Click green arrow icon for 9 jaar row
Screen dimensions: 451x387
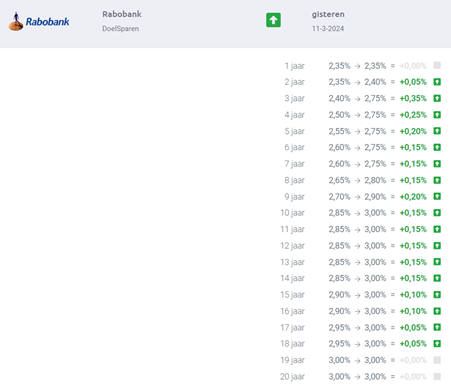click(437, 196)
